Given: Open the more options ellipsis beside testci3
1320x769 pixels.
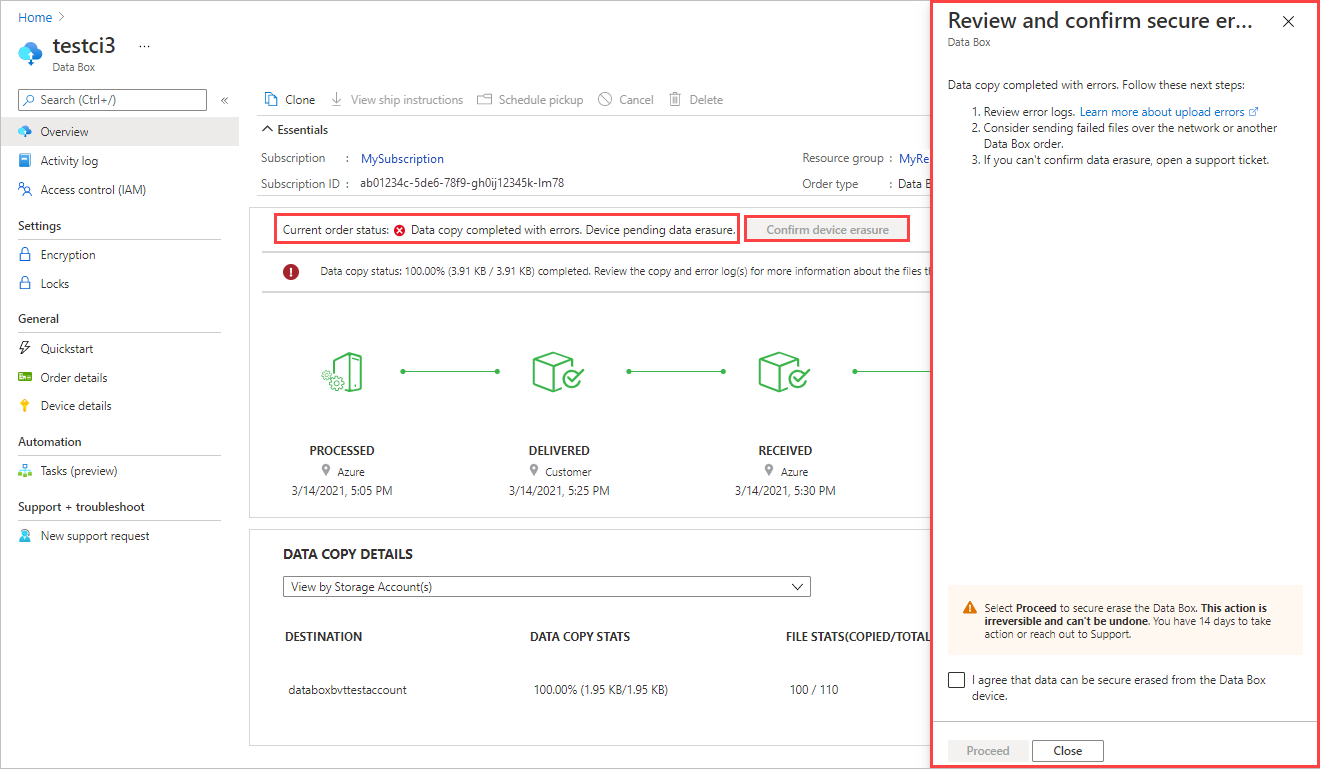Looking at the screenshot, I should (145, 46).
